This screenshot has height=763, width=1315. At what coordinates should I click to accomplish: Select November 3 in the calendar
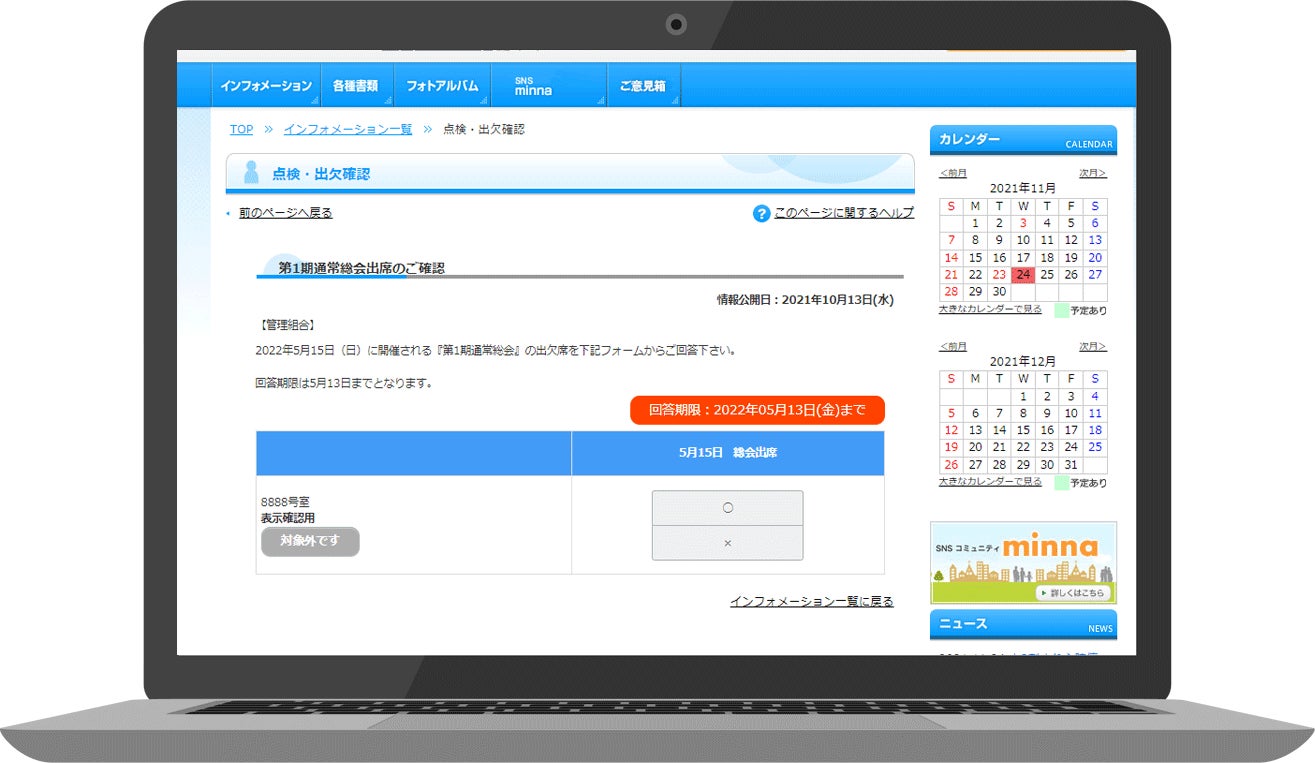1023,224
